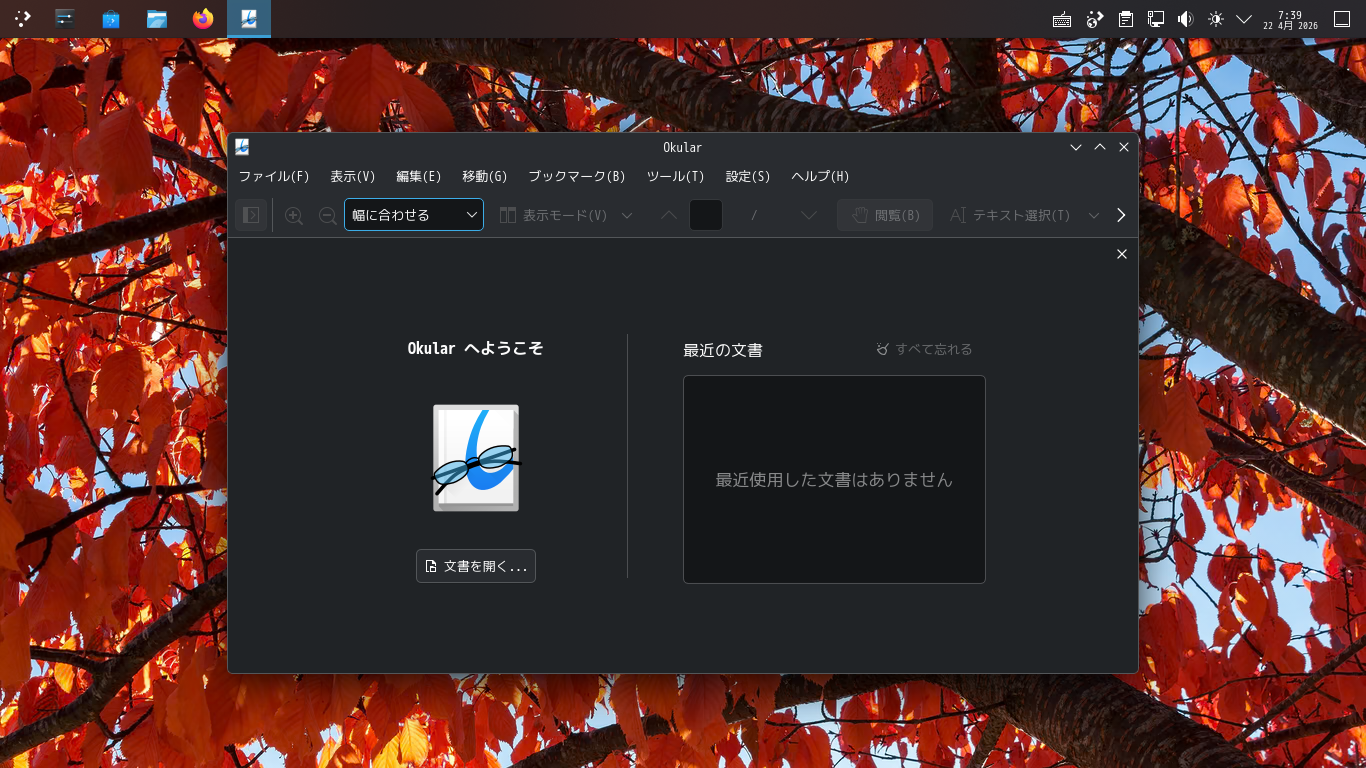The width and height of the screenshot is (1366, 768).
Task: Click the page number input field
Action: coord(706,215)
